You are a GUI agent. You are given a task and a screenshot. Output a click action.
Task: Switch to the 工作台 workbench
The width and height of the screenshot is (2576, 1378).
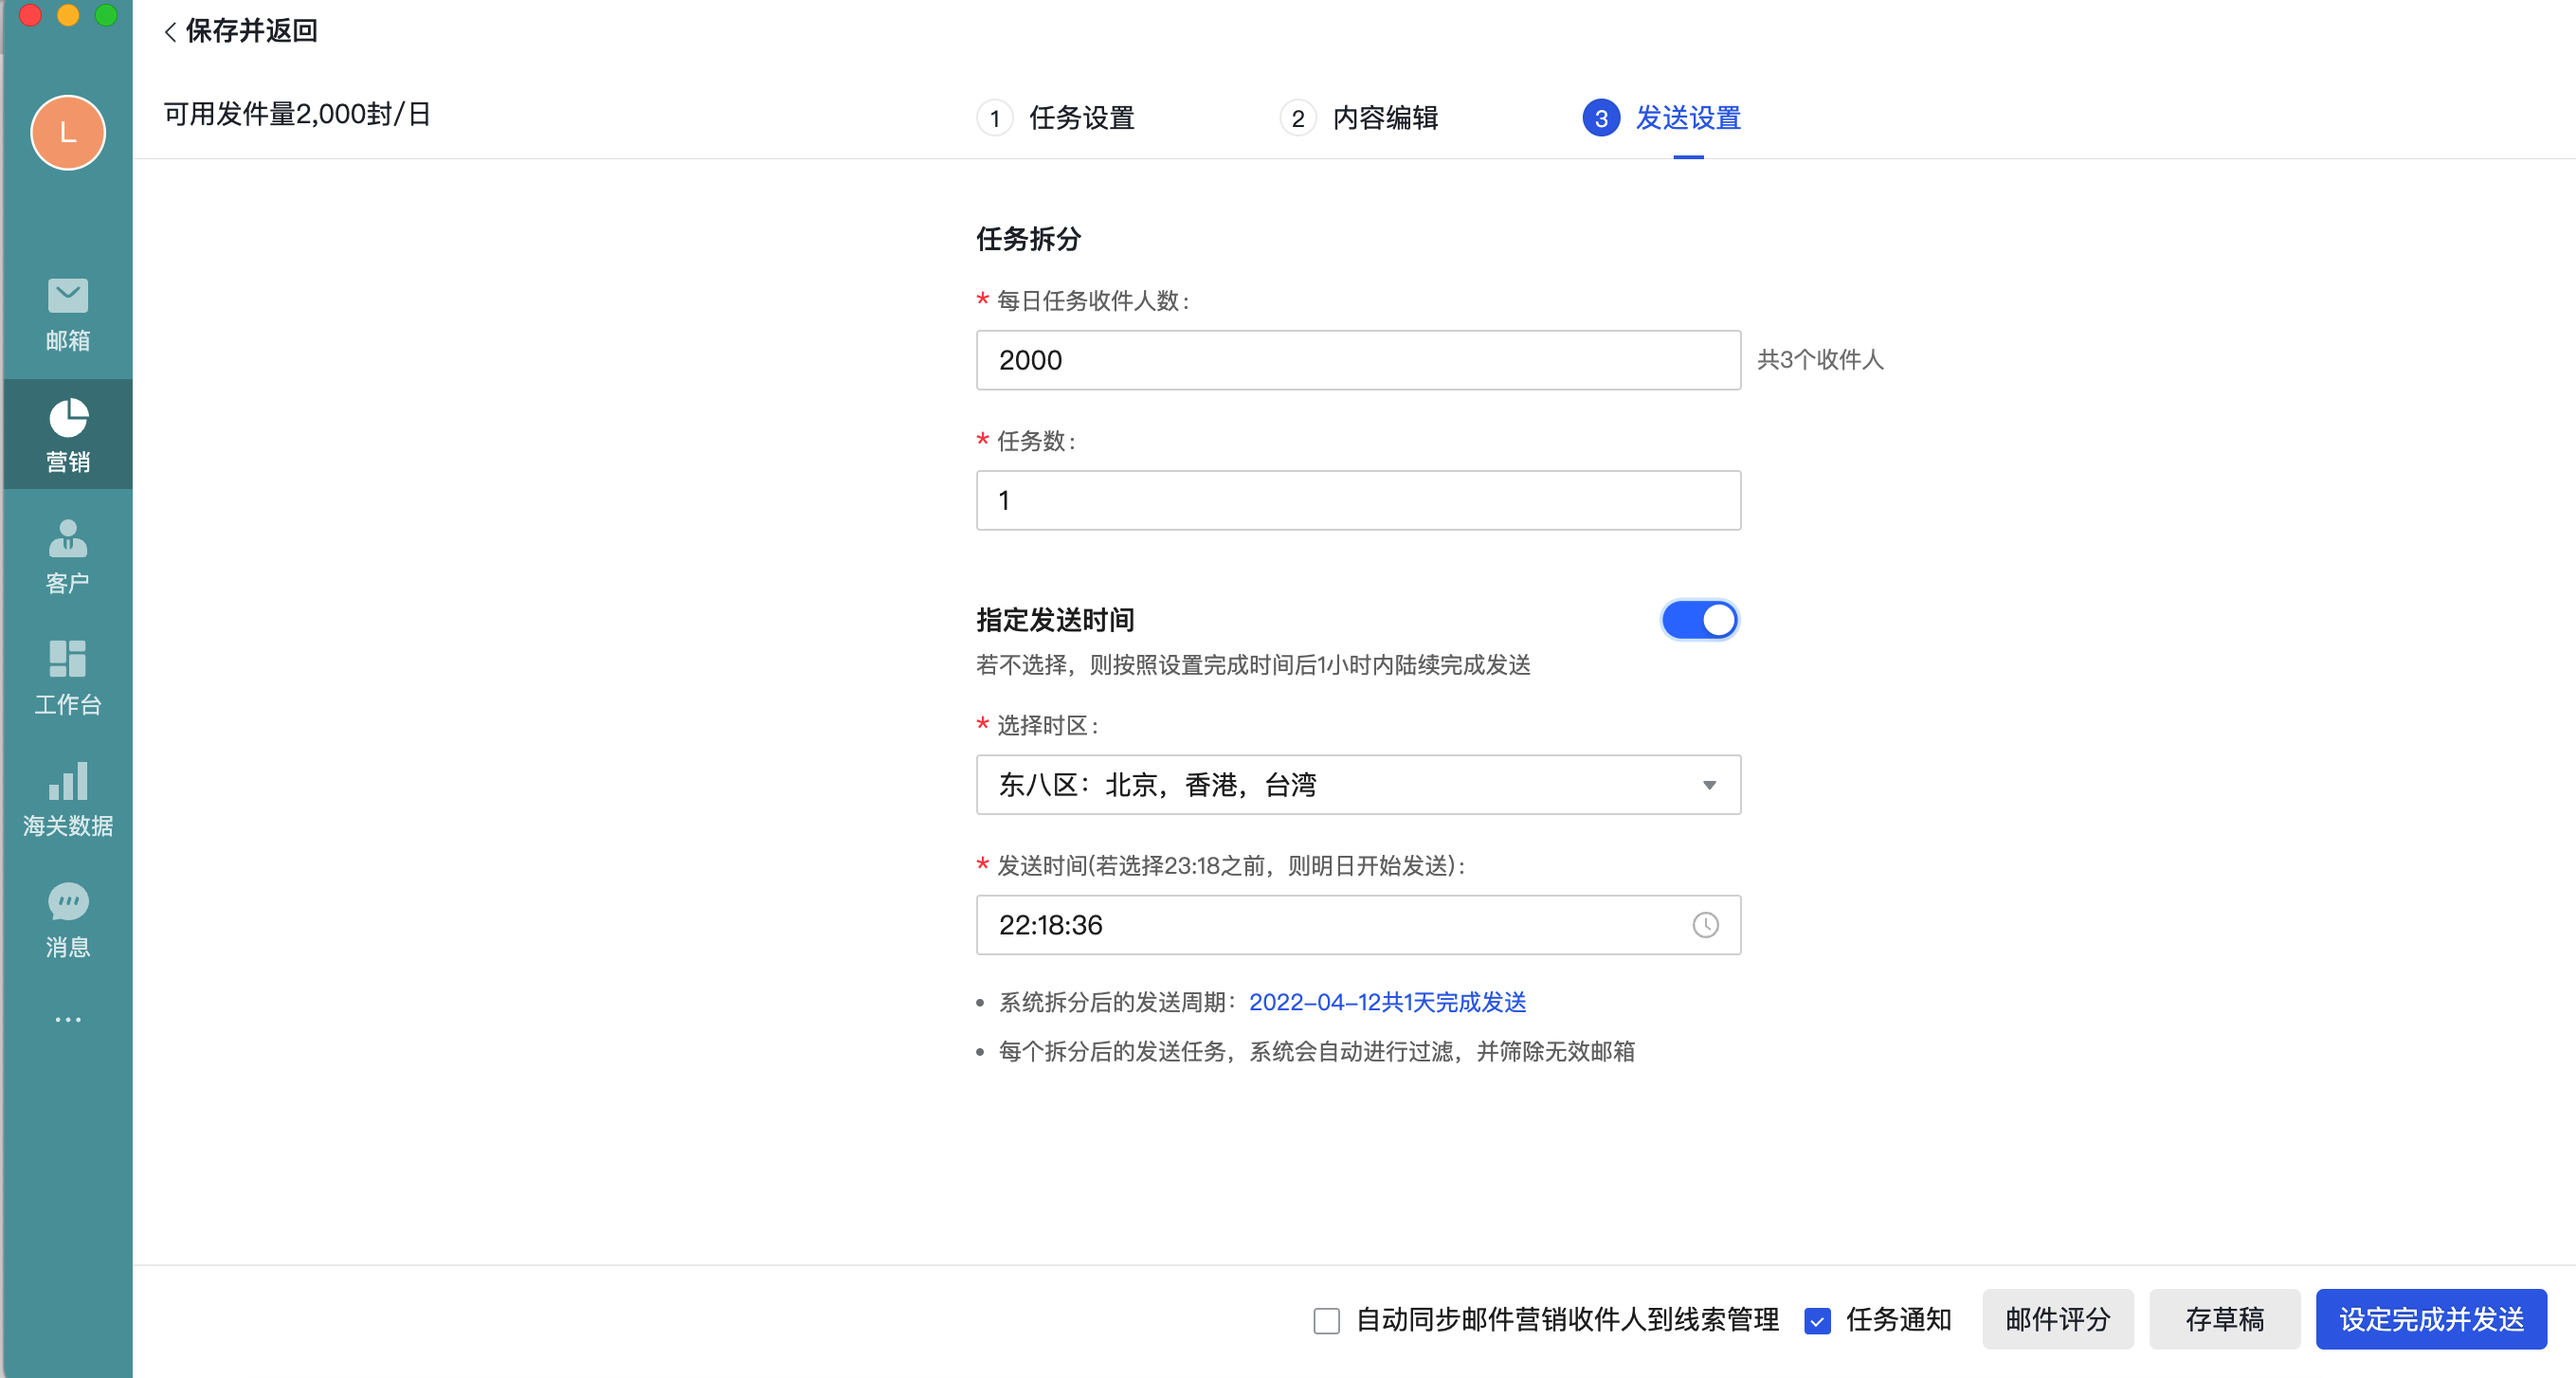point(66,678)
